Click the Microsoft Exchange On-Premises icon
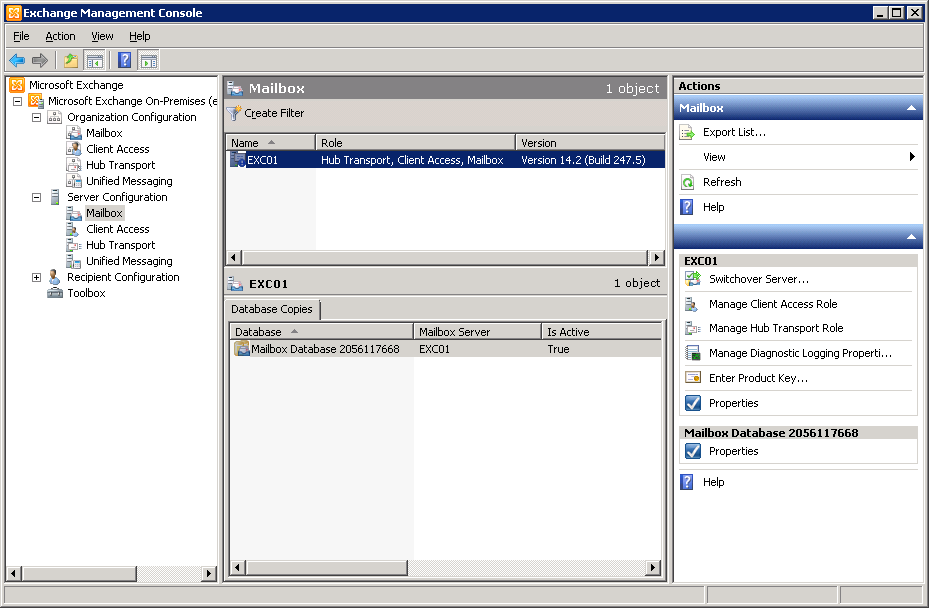 [x=36, y=101]
